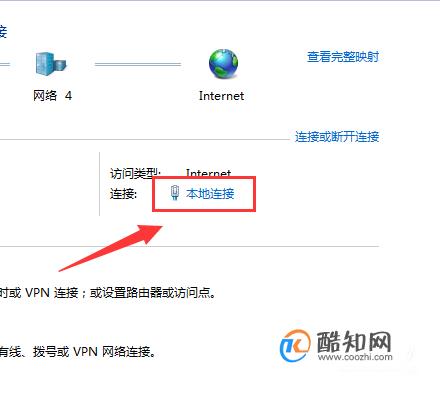Click the red arrow annotation
The height and width of the screenshot is (400, 440).
111,247
